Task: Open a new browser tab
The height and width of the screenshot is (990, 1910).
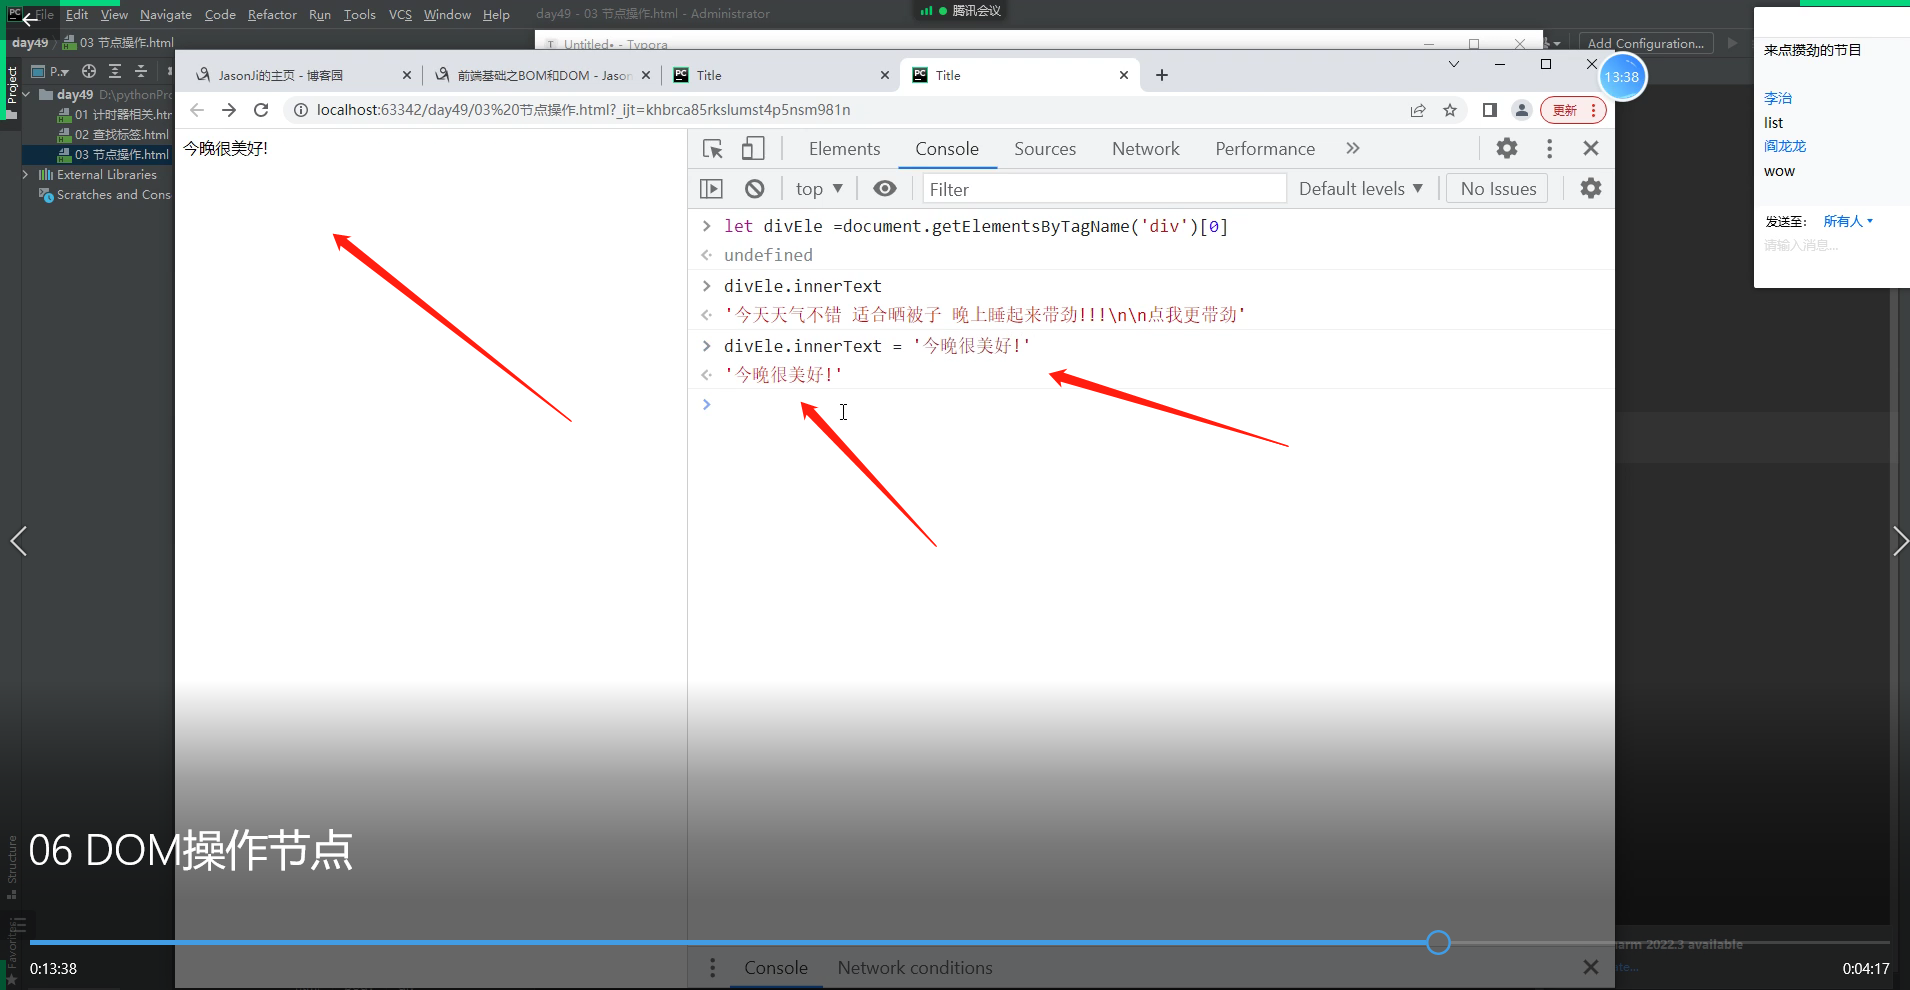Action: click(x=1162, y=75)
